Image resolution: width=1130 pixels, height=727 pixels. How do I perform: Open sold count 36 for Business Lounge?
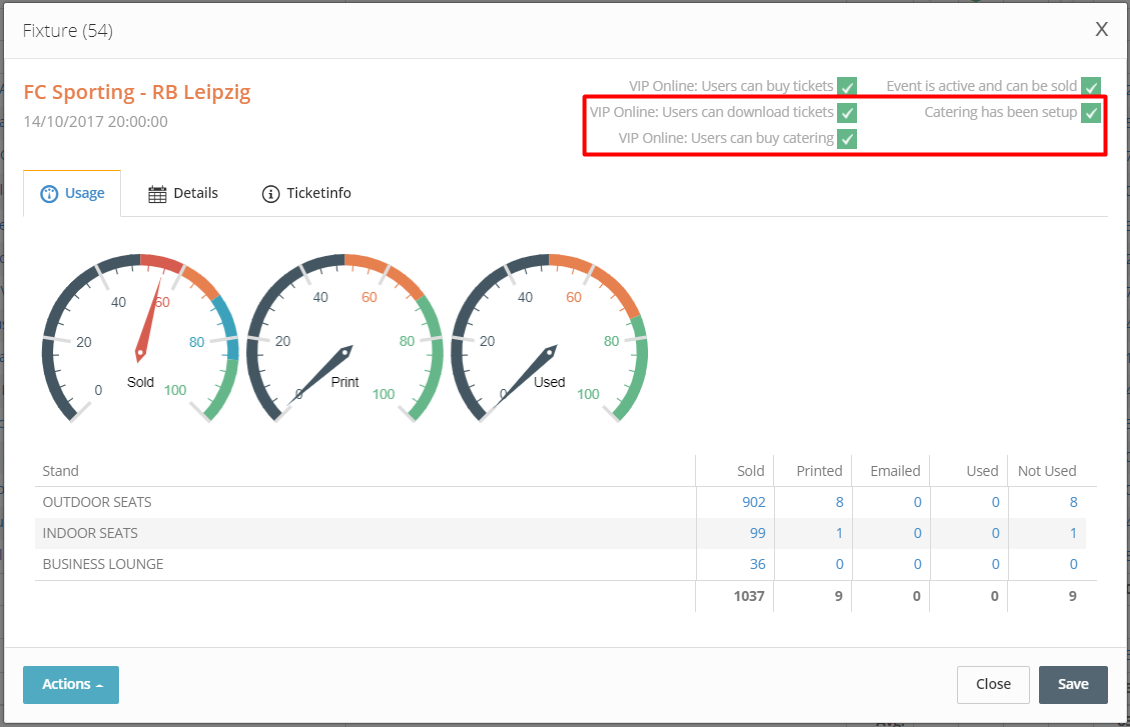757,564
